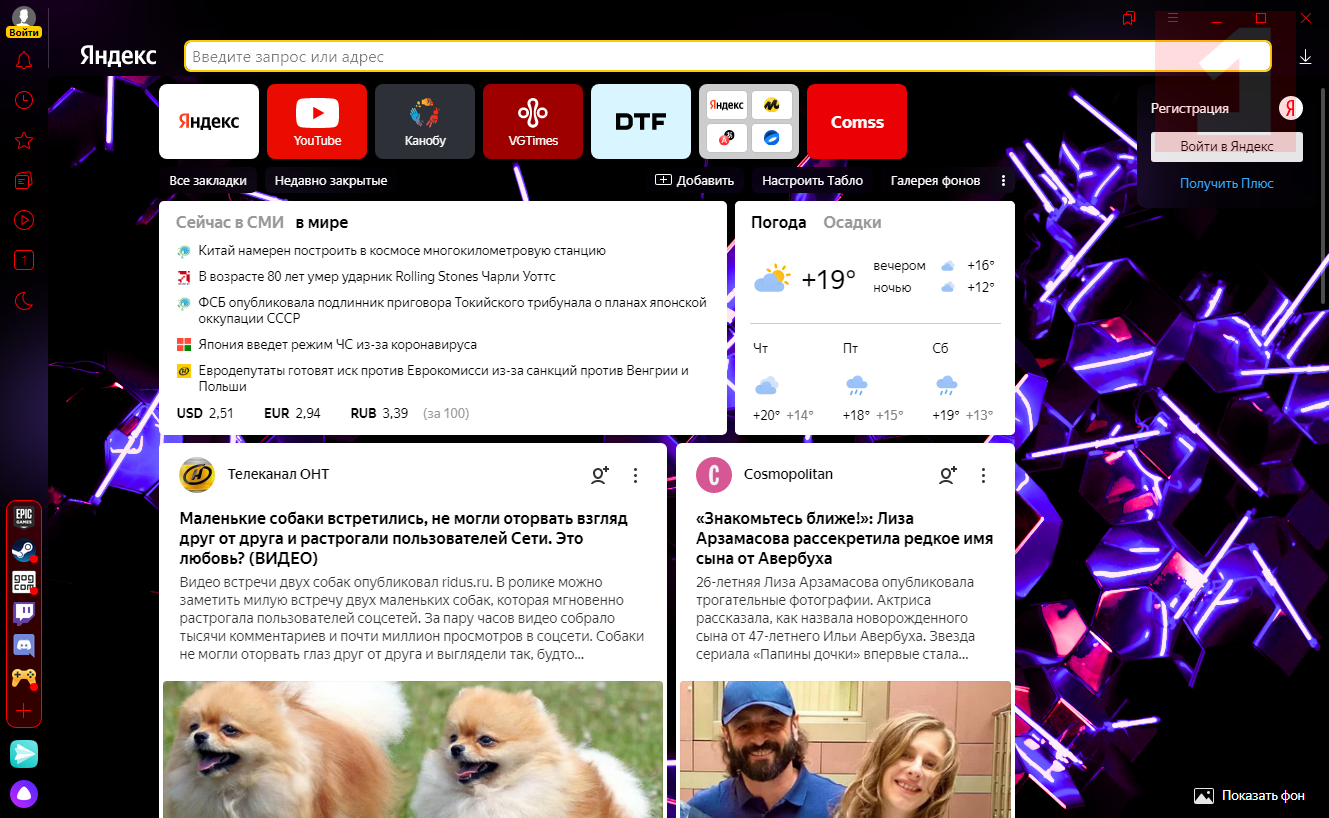1329x818 pixels.
Task: Open the Comss tile
Action: (x=857, y=121)
